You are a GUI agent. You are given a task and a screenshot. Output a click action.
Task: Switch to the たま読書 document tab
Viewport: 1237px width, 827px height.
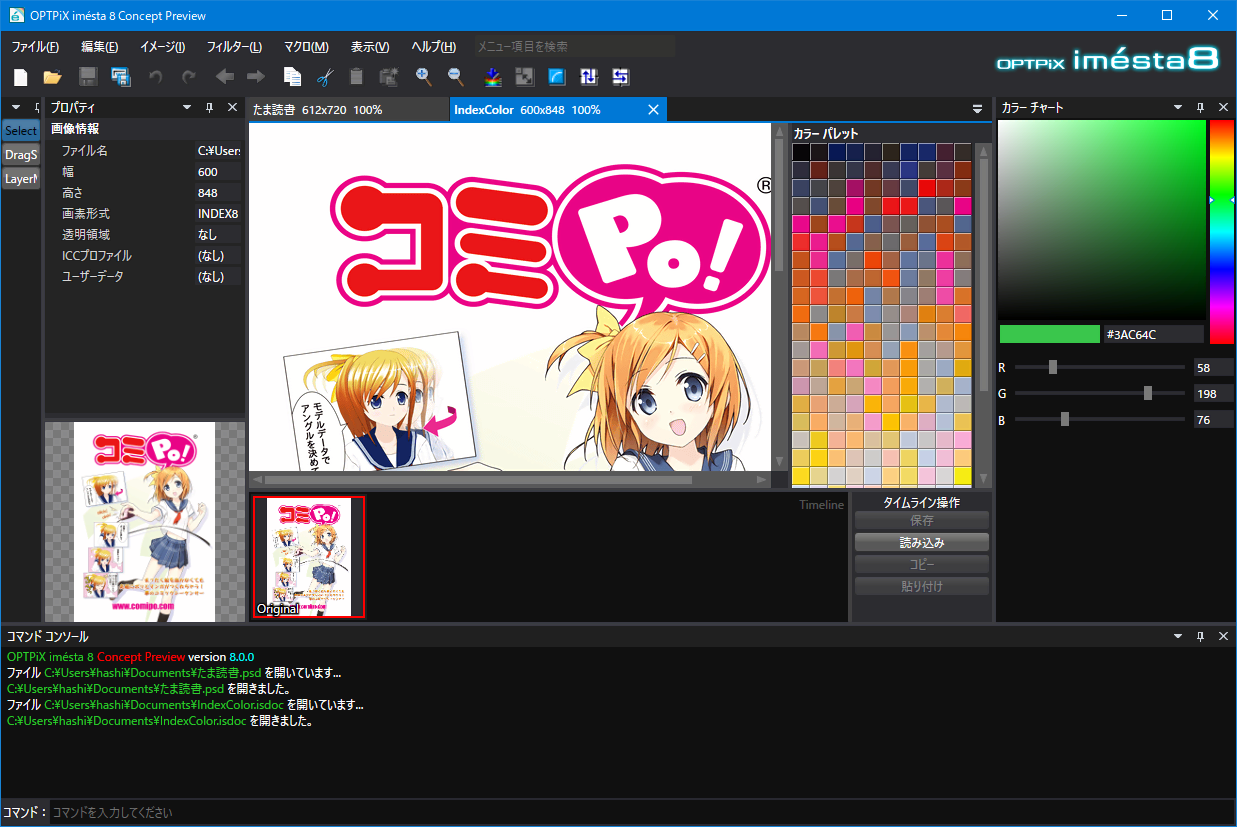[x=346, y=110]
